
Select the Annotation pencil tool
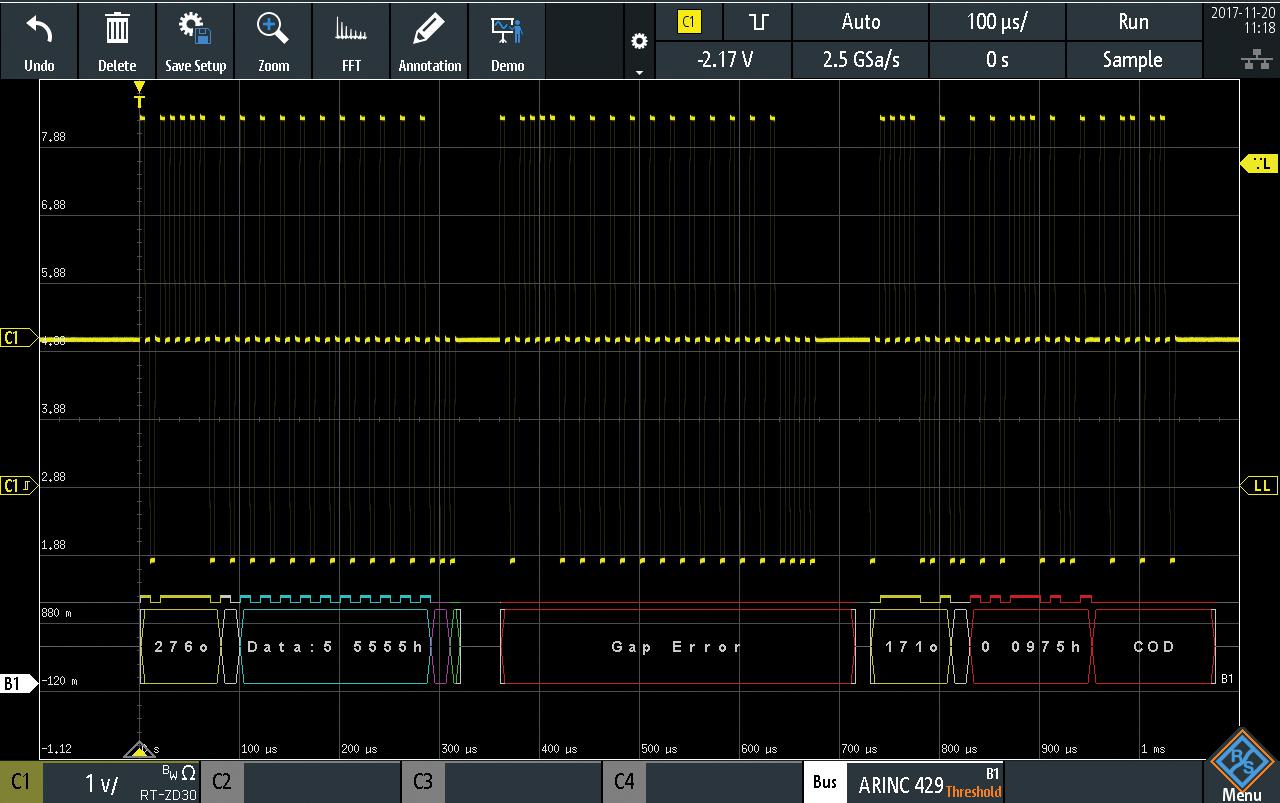430,40
